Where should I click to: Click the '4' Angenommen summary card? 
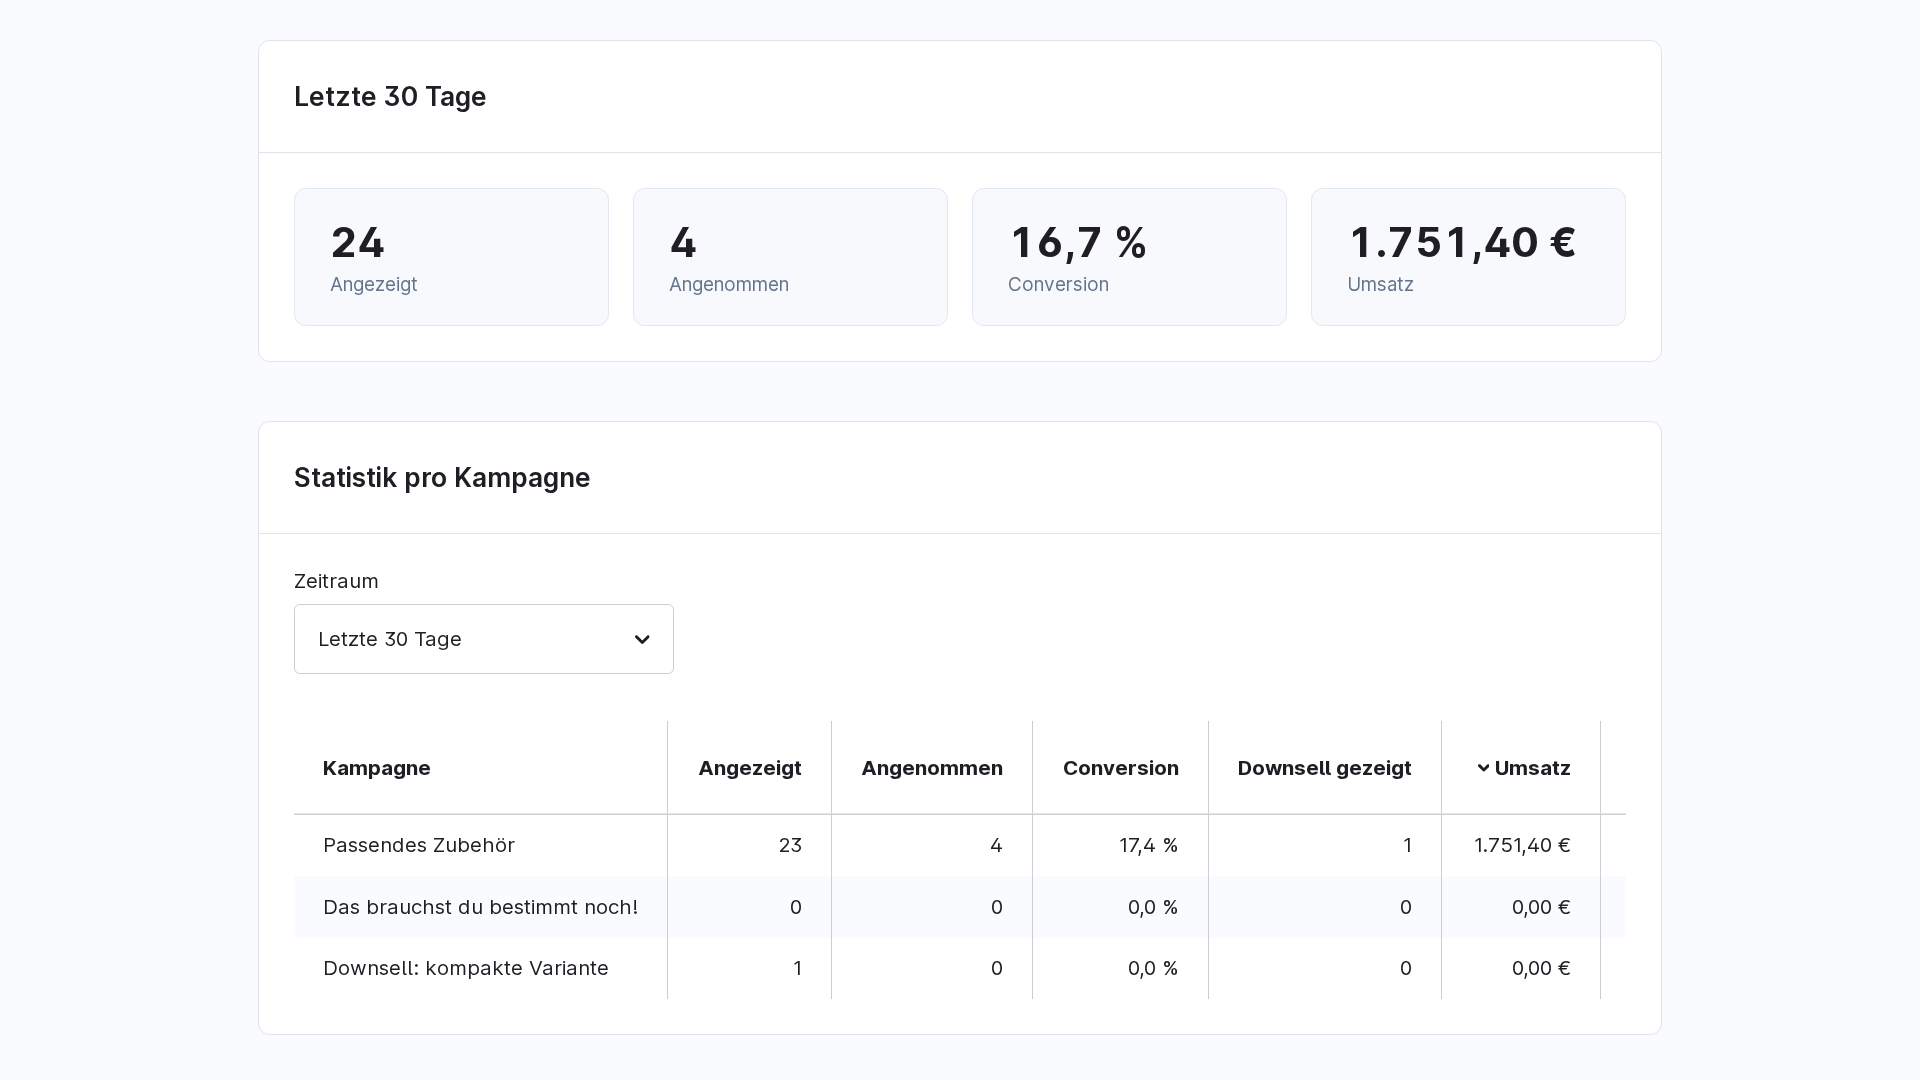coord(790,257)
